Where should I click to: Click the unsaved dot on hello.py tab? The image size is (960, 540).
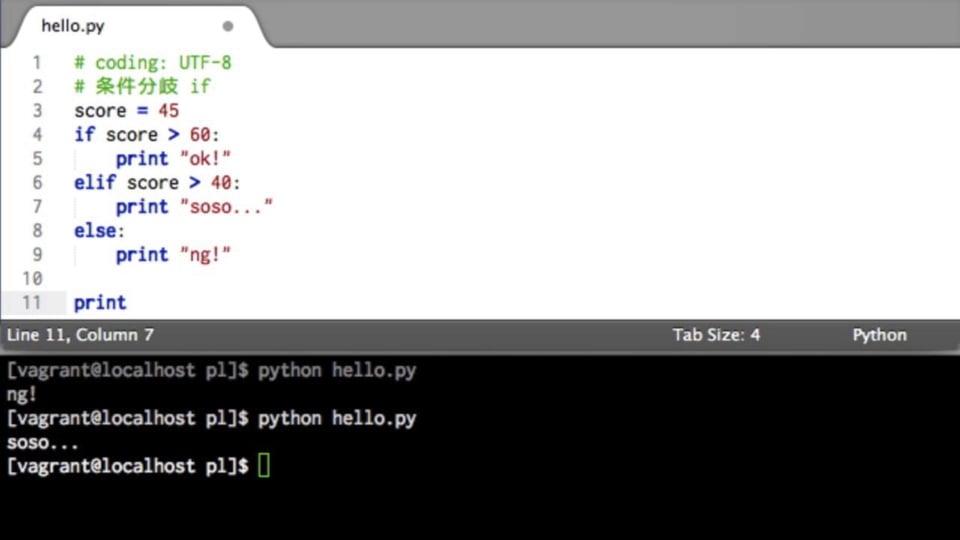click(228, 26)
